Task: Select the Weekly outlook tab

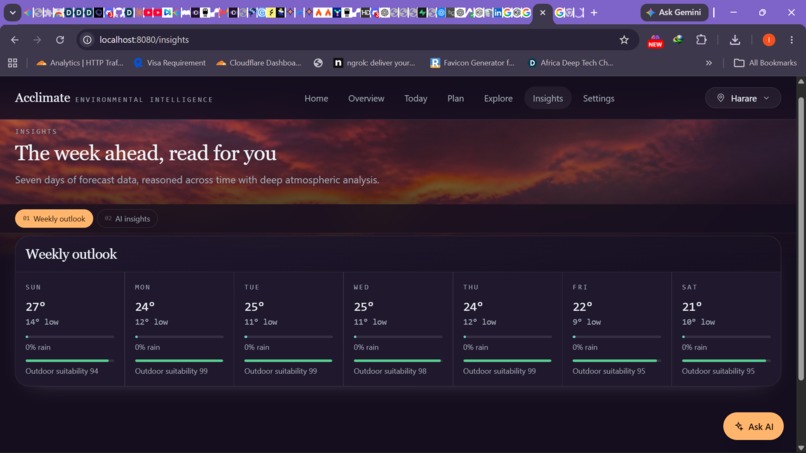Action: pyautogui.click(x=54, y=219)
